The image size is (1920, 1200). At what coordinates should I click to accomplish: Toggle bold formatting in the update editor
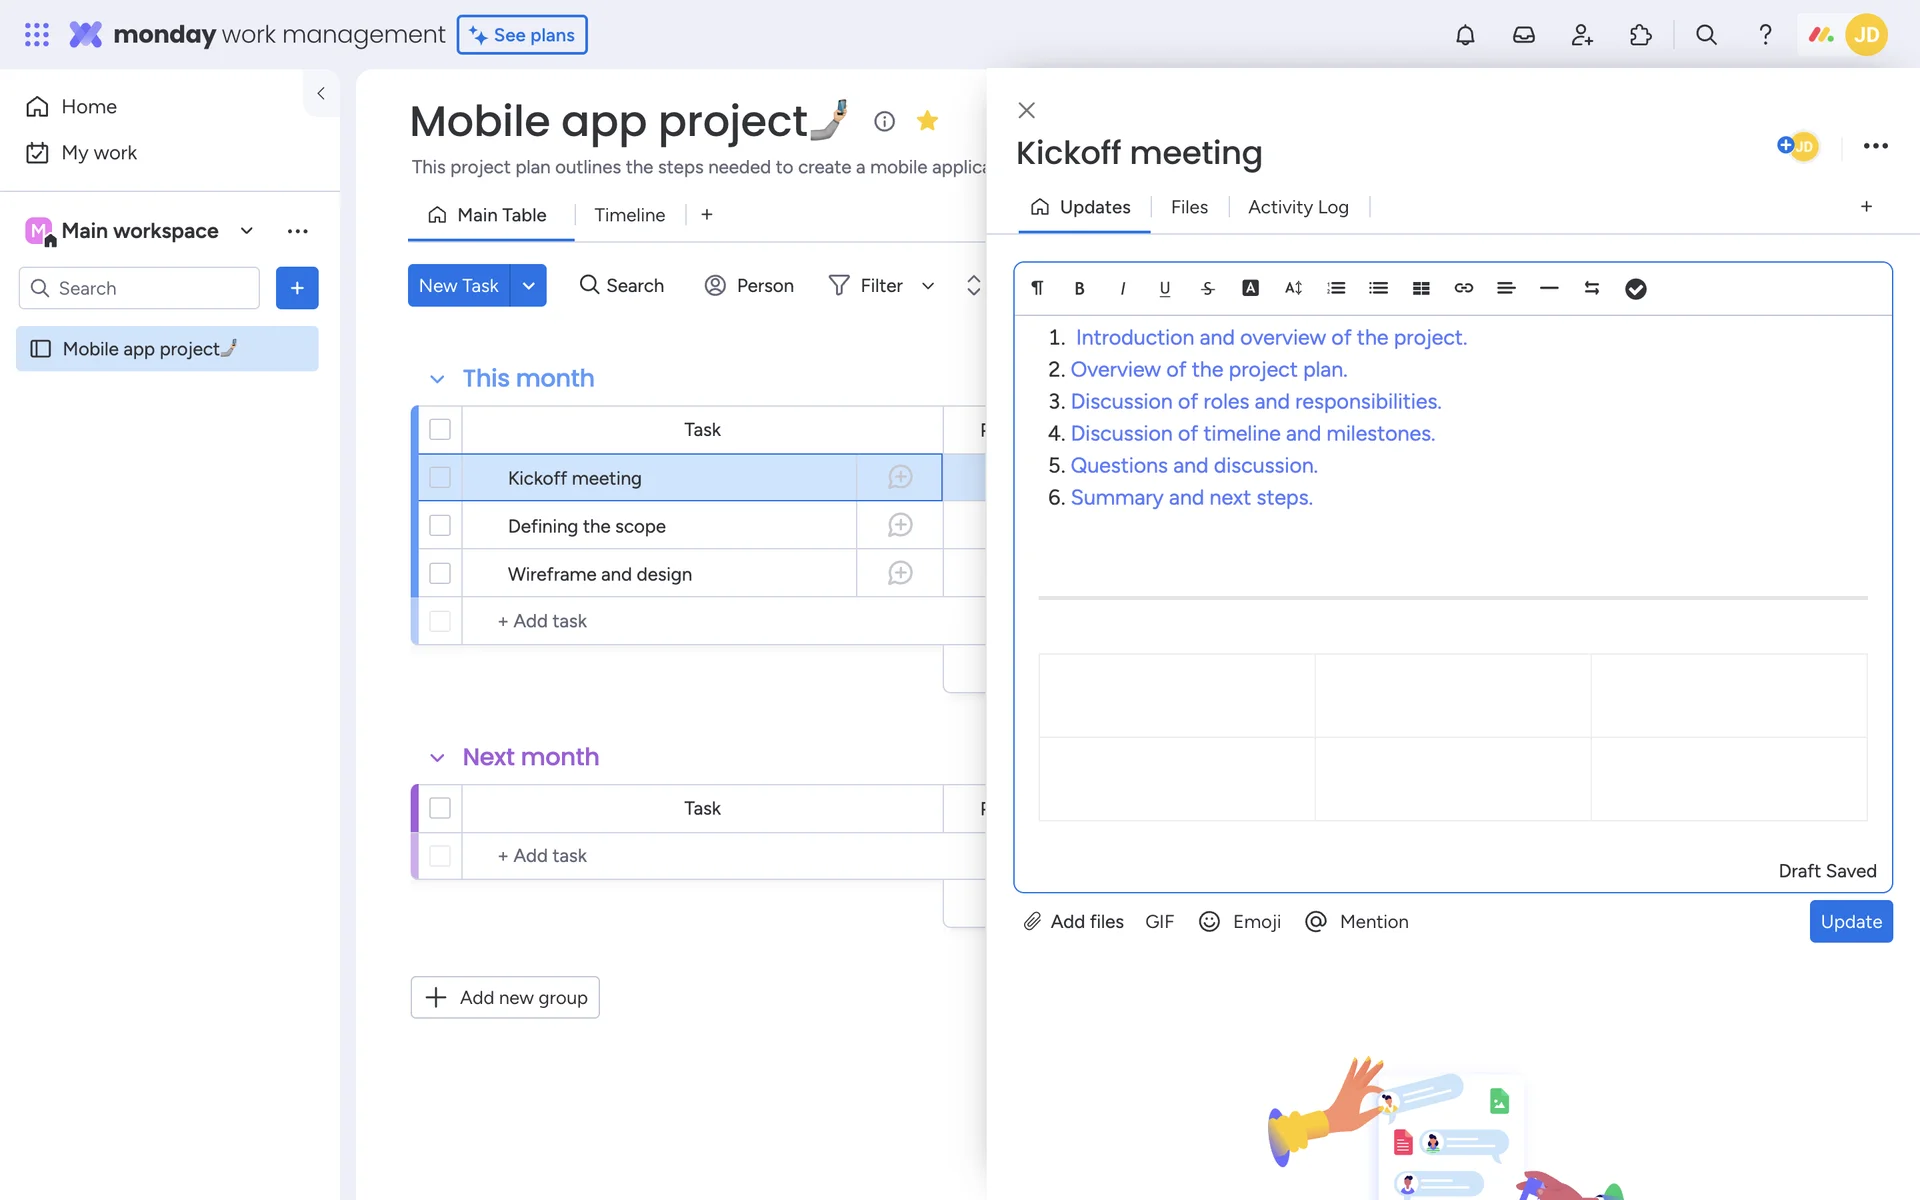[x=1079, y=288]
